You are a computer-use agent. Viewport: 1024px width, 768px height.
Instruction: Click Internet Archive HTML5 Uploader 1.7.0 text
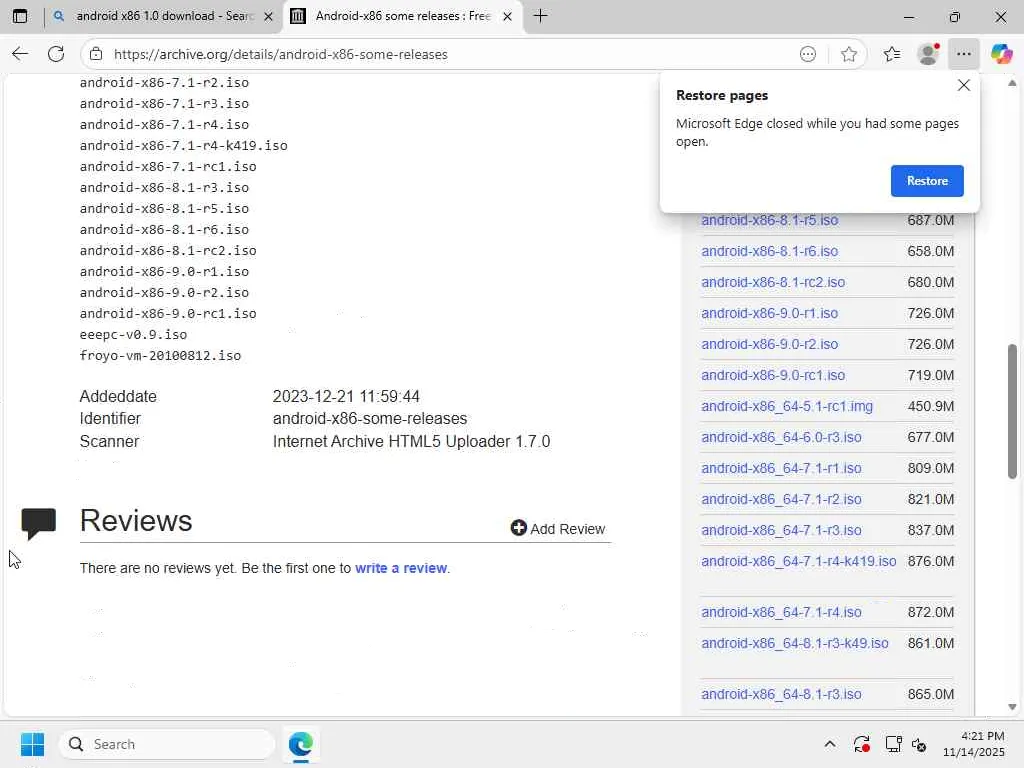coord(411,441)
